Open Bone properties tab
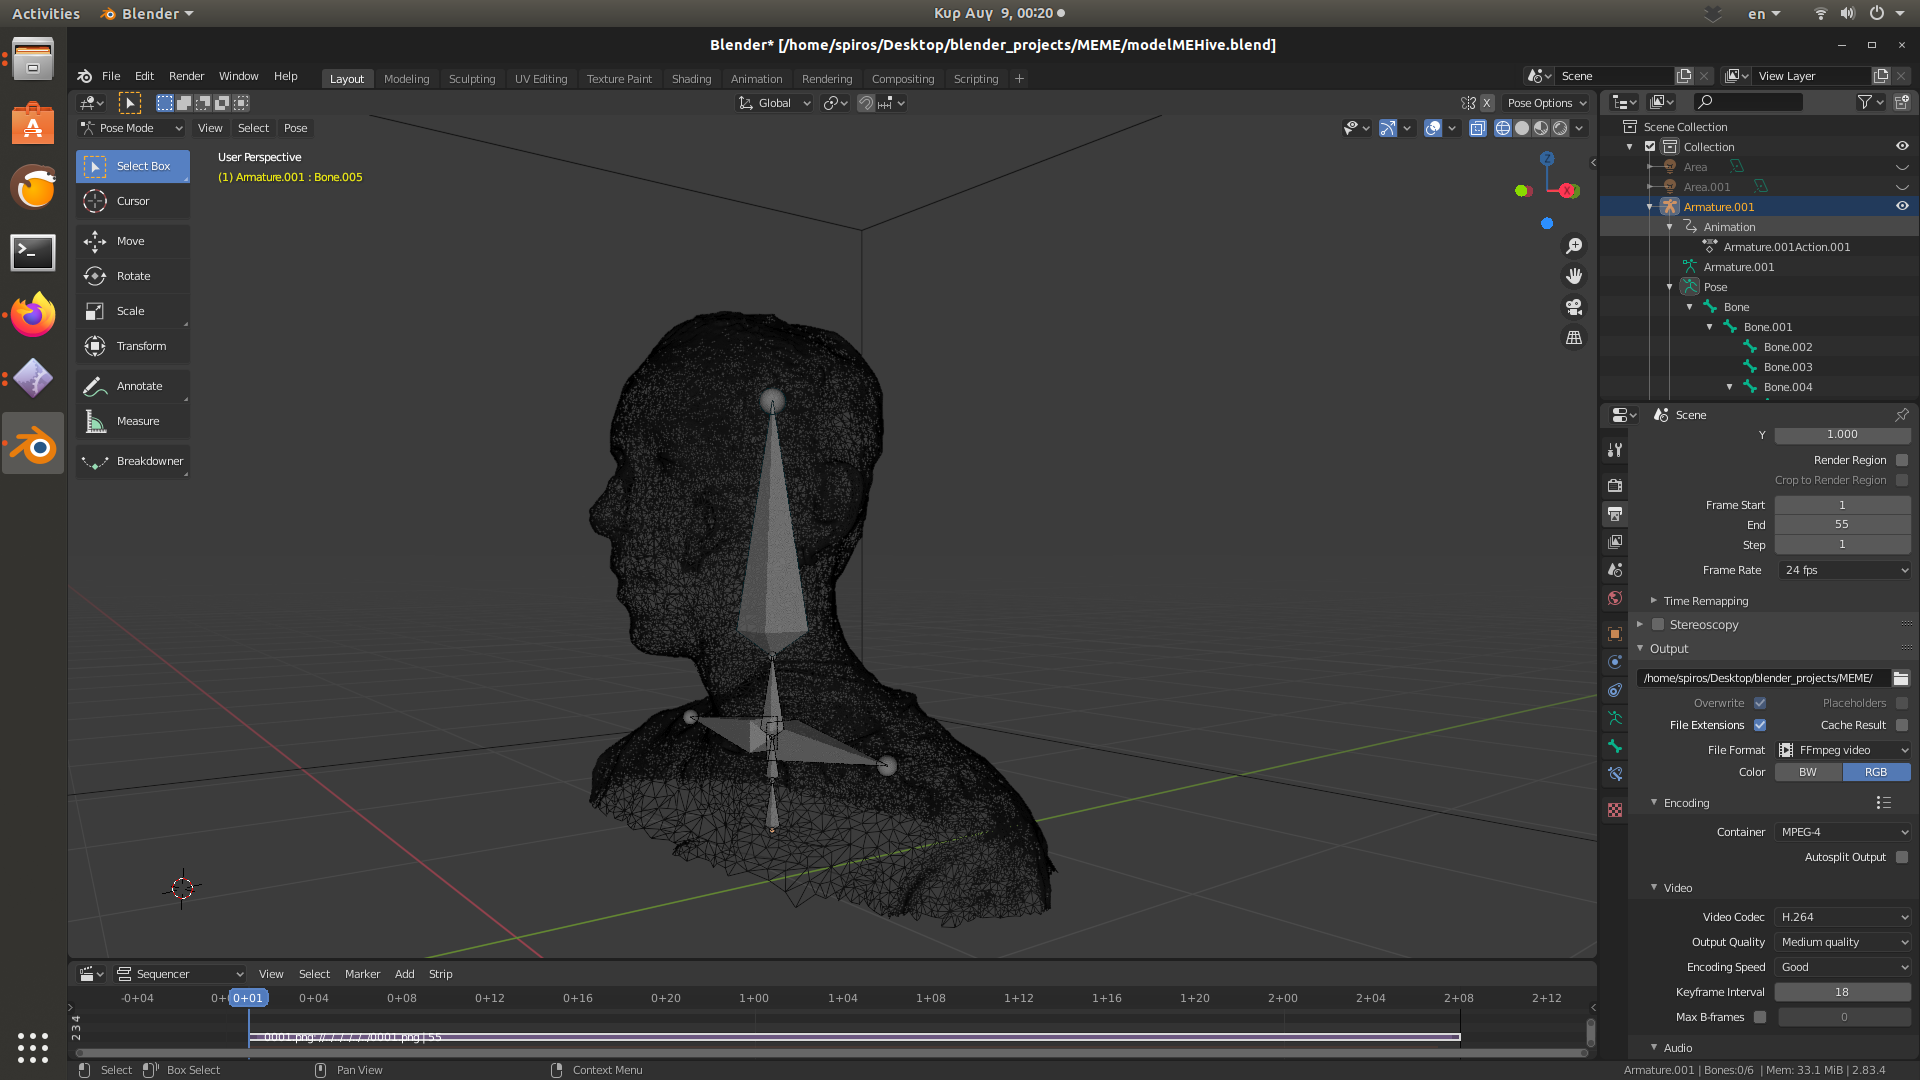 1615,746
